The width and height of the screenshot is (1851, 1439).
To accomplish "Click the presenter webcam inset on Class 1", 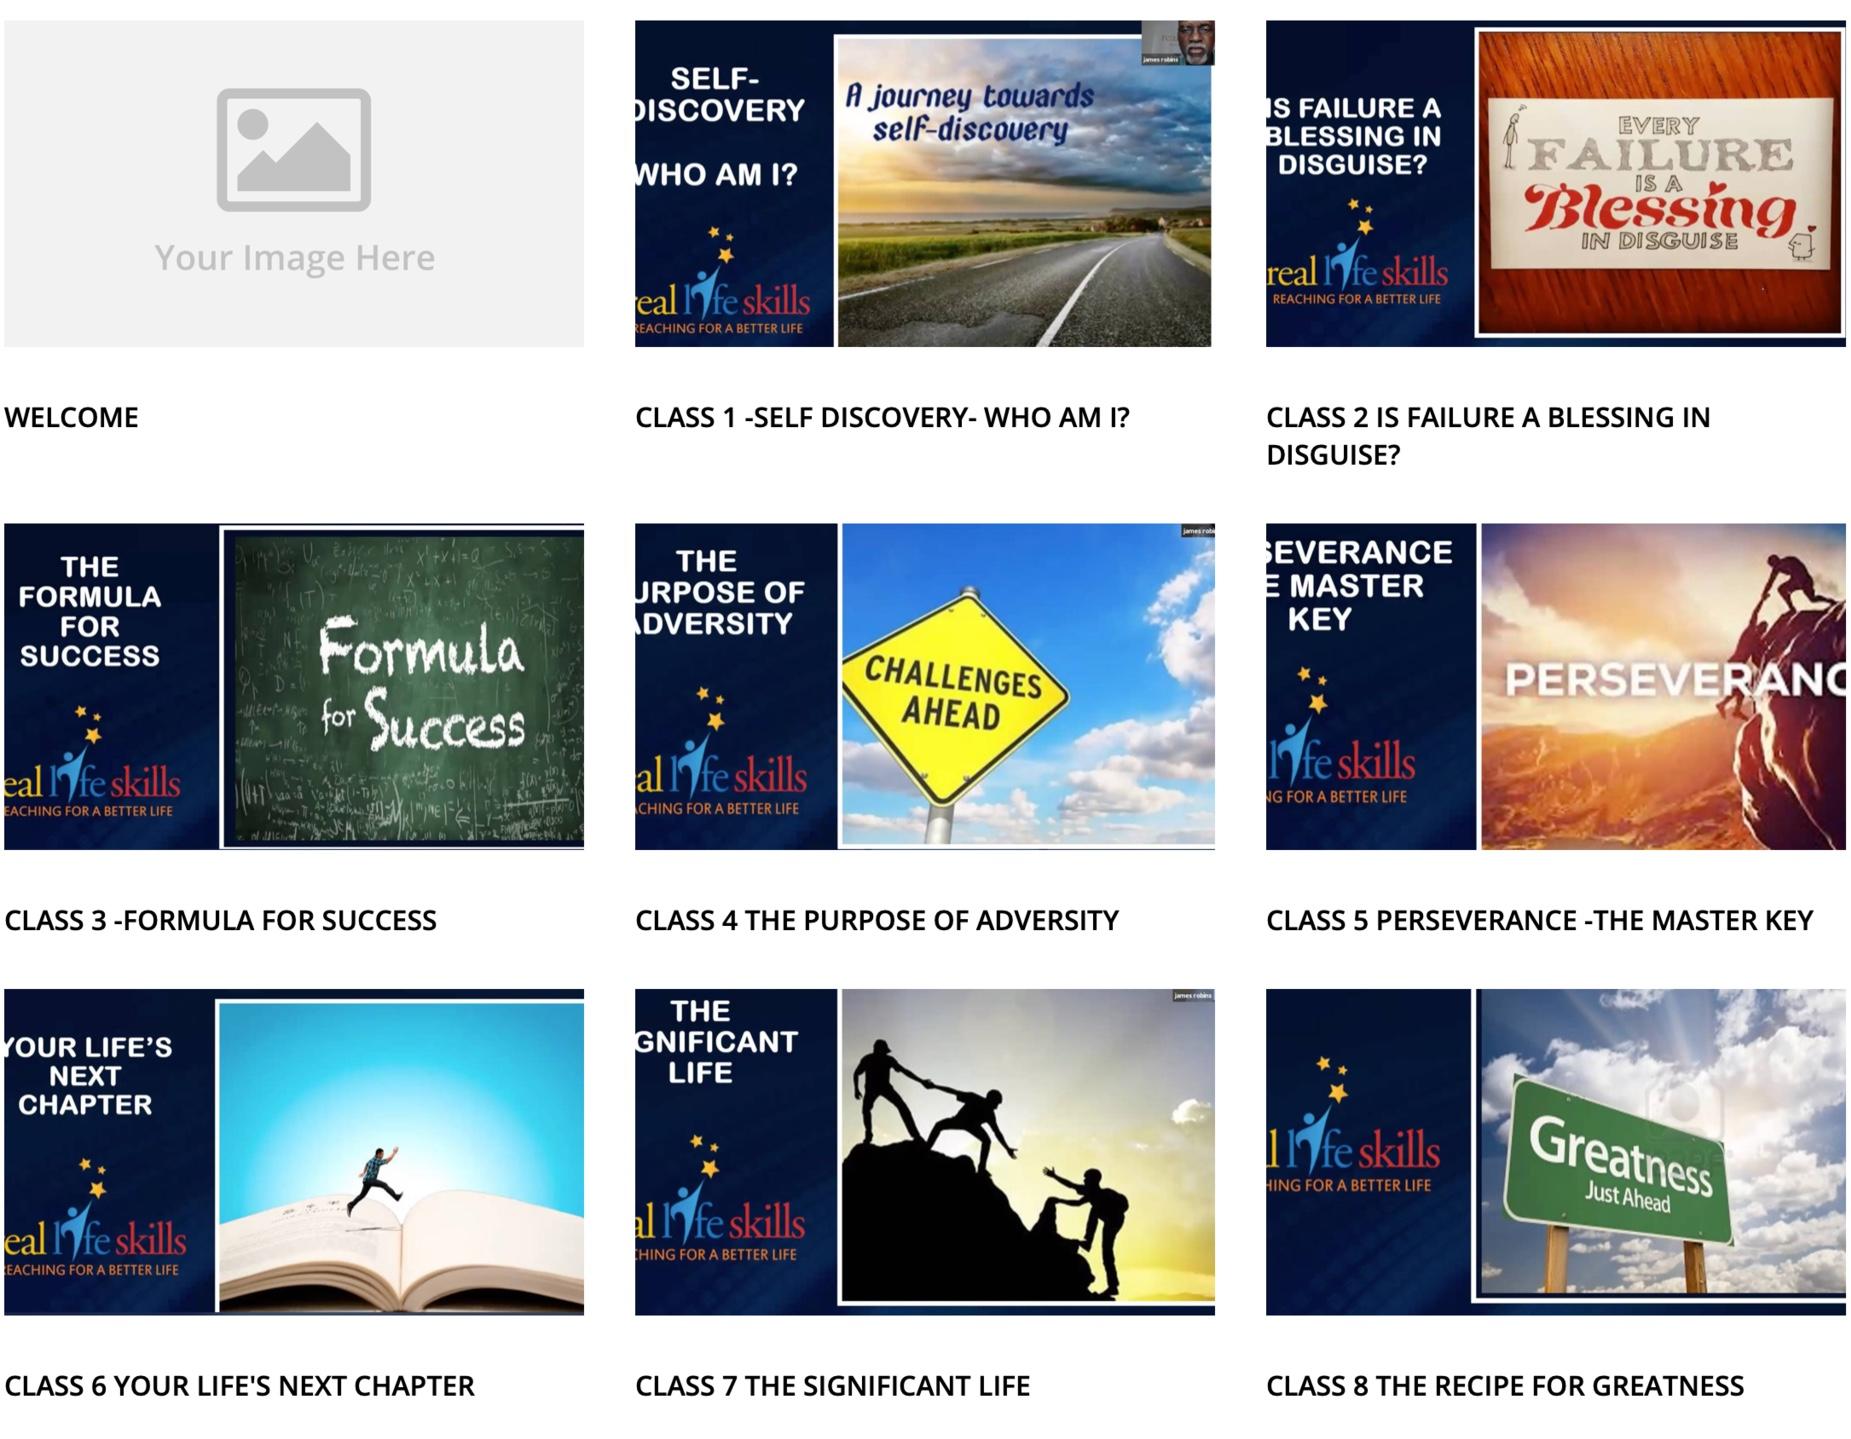I will click(x=1178, y=43).
